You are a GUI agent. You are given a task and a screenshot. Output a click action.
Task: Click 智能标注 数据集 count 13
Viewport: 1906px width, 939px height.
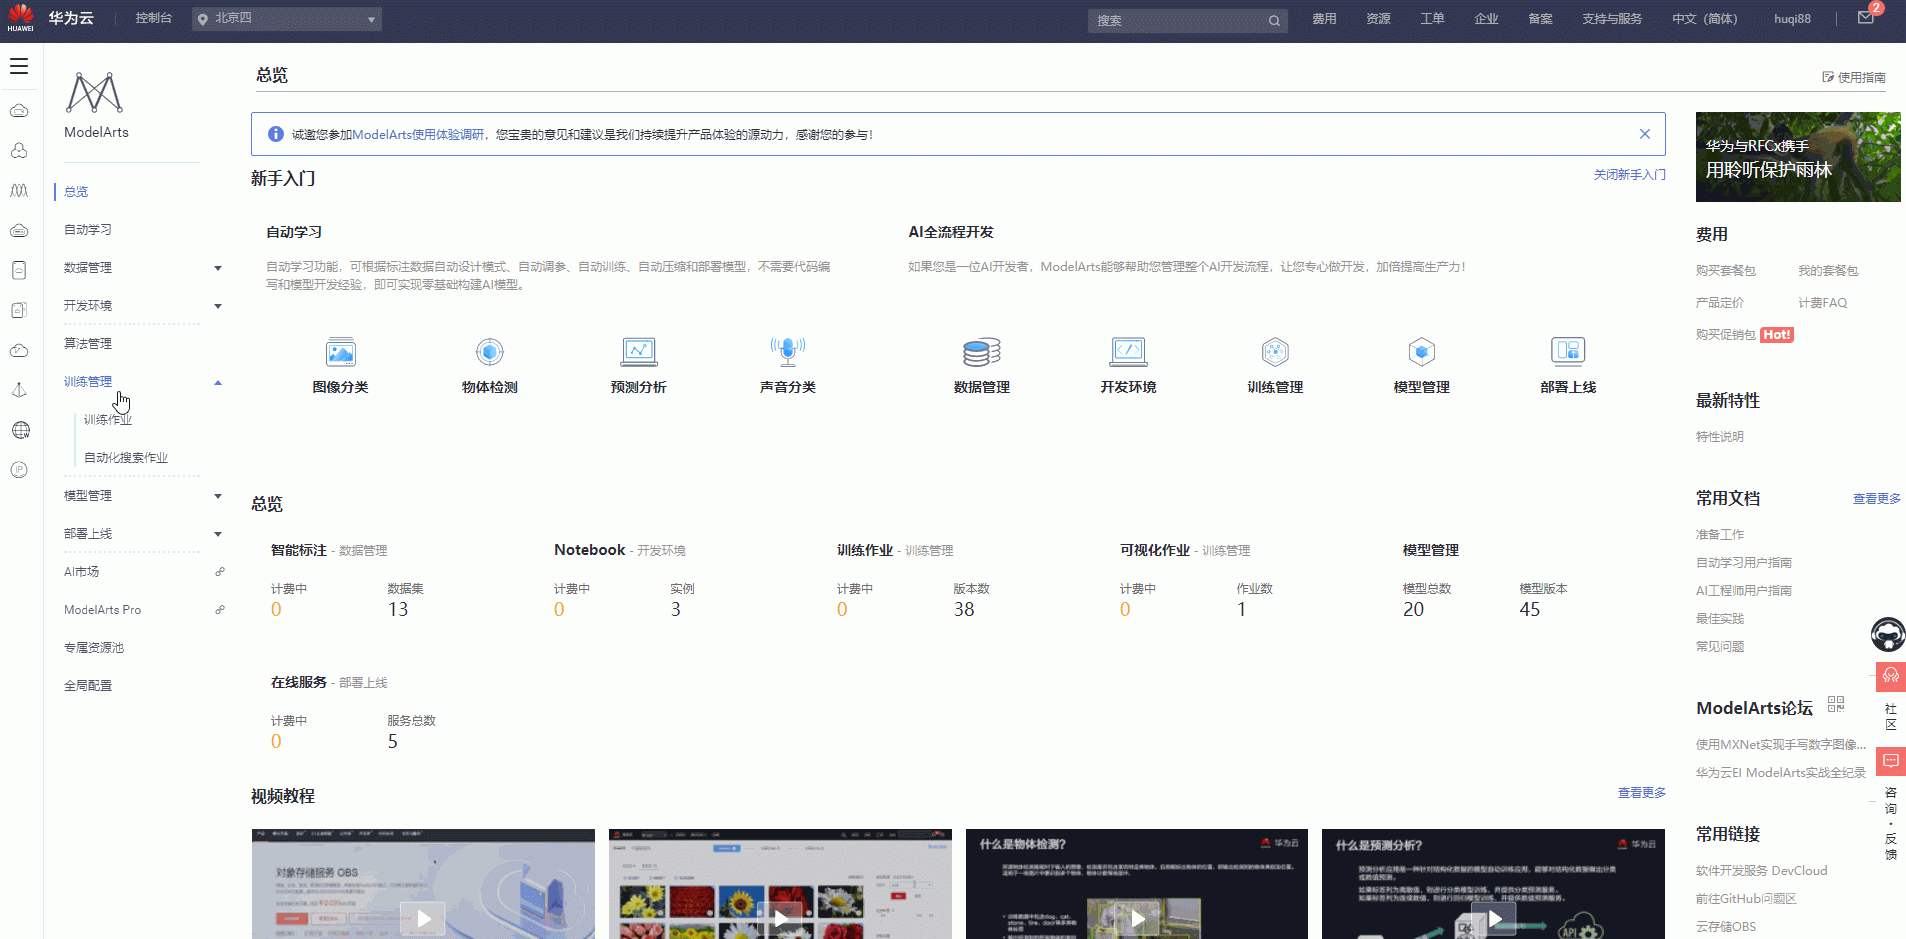pyautogui.click(x=398, y=610)
